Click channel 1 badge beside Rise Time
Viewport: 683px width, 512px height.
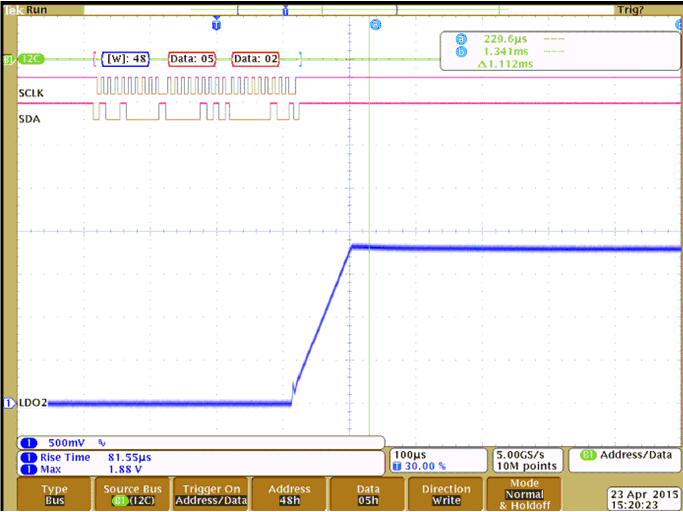[29, 458]
